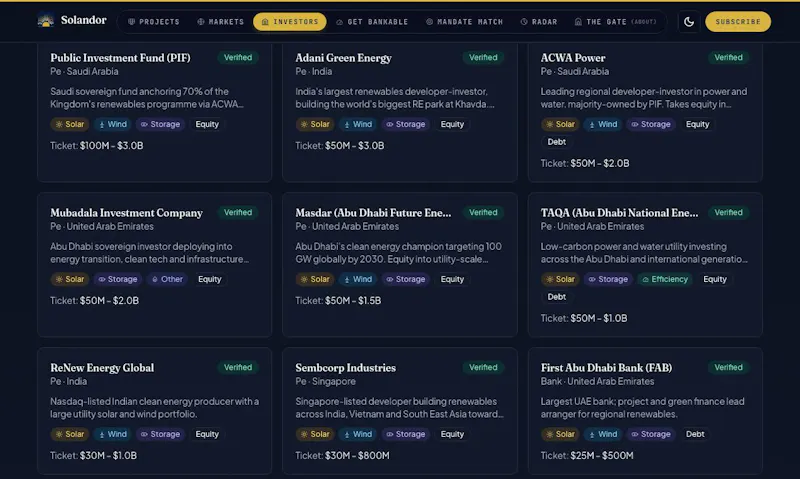Click Verified badge on TAQA card
Image resolution: width=800 pixels, height=479 pixels.
pyautogui.click(x=729, y=212)
